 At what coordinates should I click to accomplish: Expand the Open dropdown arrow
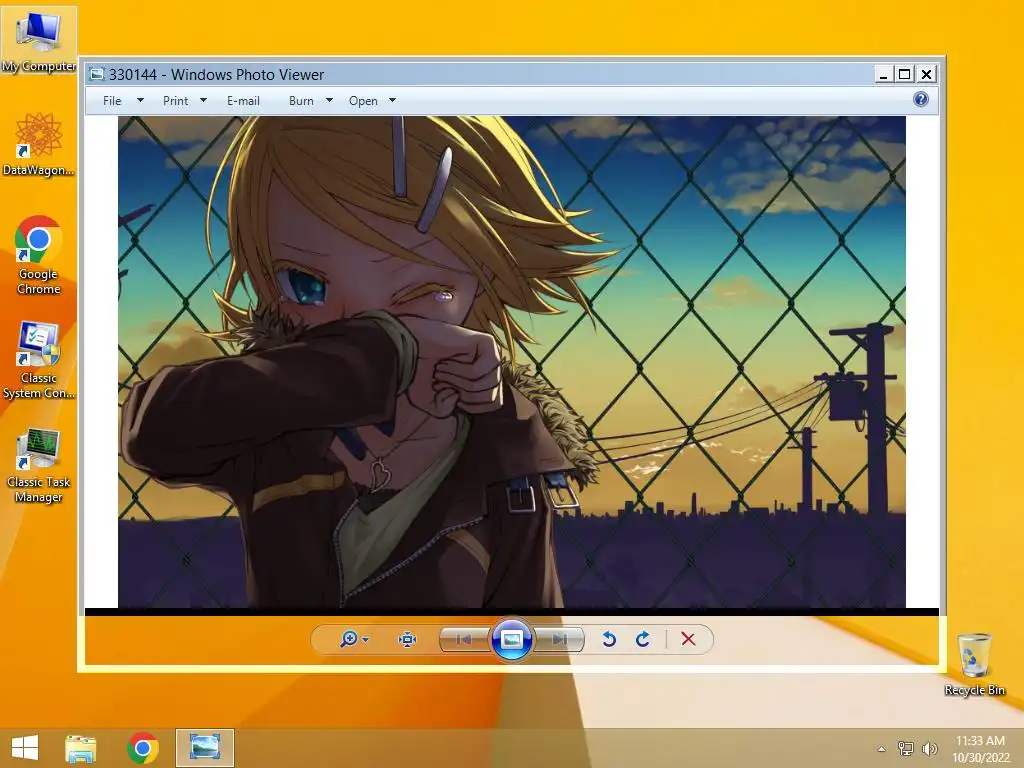pyautogui.click(x=392, y=100)
